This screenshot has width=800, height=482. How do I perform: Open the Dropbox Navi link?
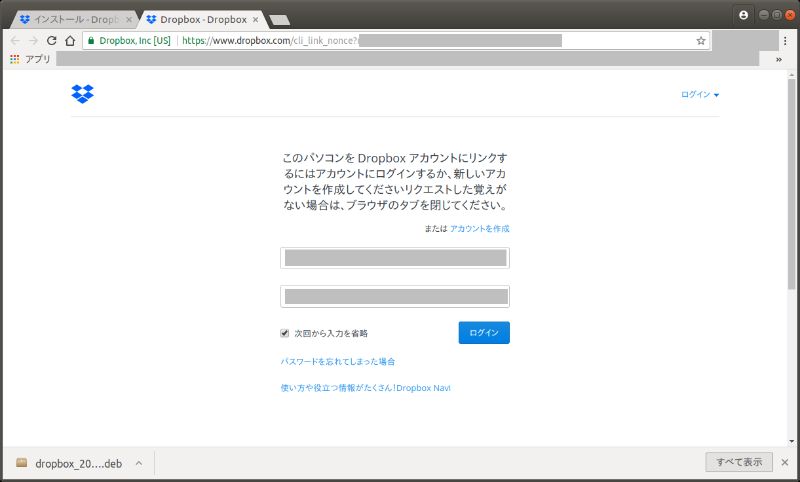pyautogui.click(x=365, y=388)
